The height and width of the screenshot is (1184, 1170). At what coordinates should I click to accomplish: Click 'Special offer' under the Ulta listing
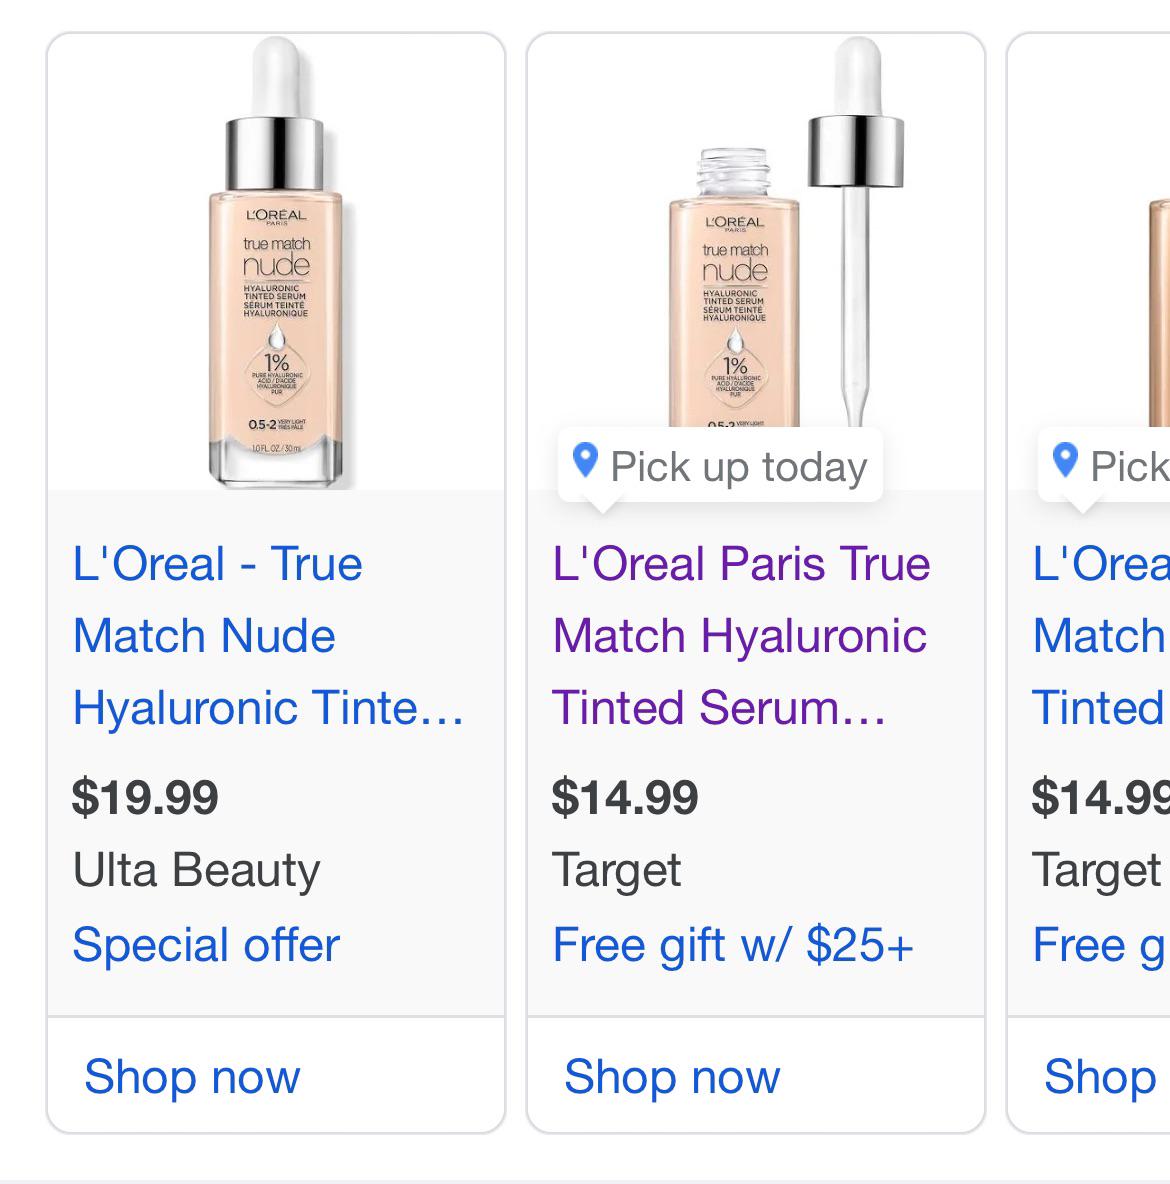[204, 944]
